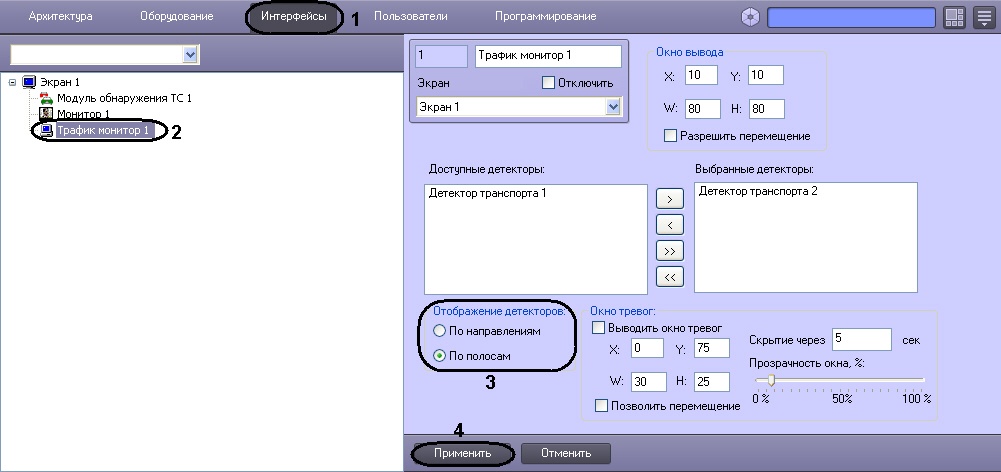Check Разрешить перемещение option
The height and width of the screenshot is (472, 1001).
click(670, 135)
